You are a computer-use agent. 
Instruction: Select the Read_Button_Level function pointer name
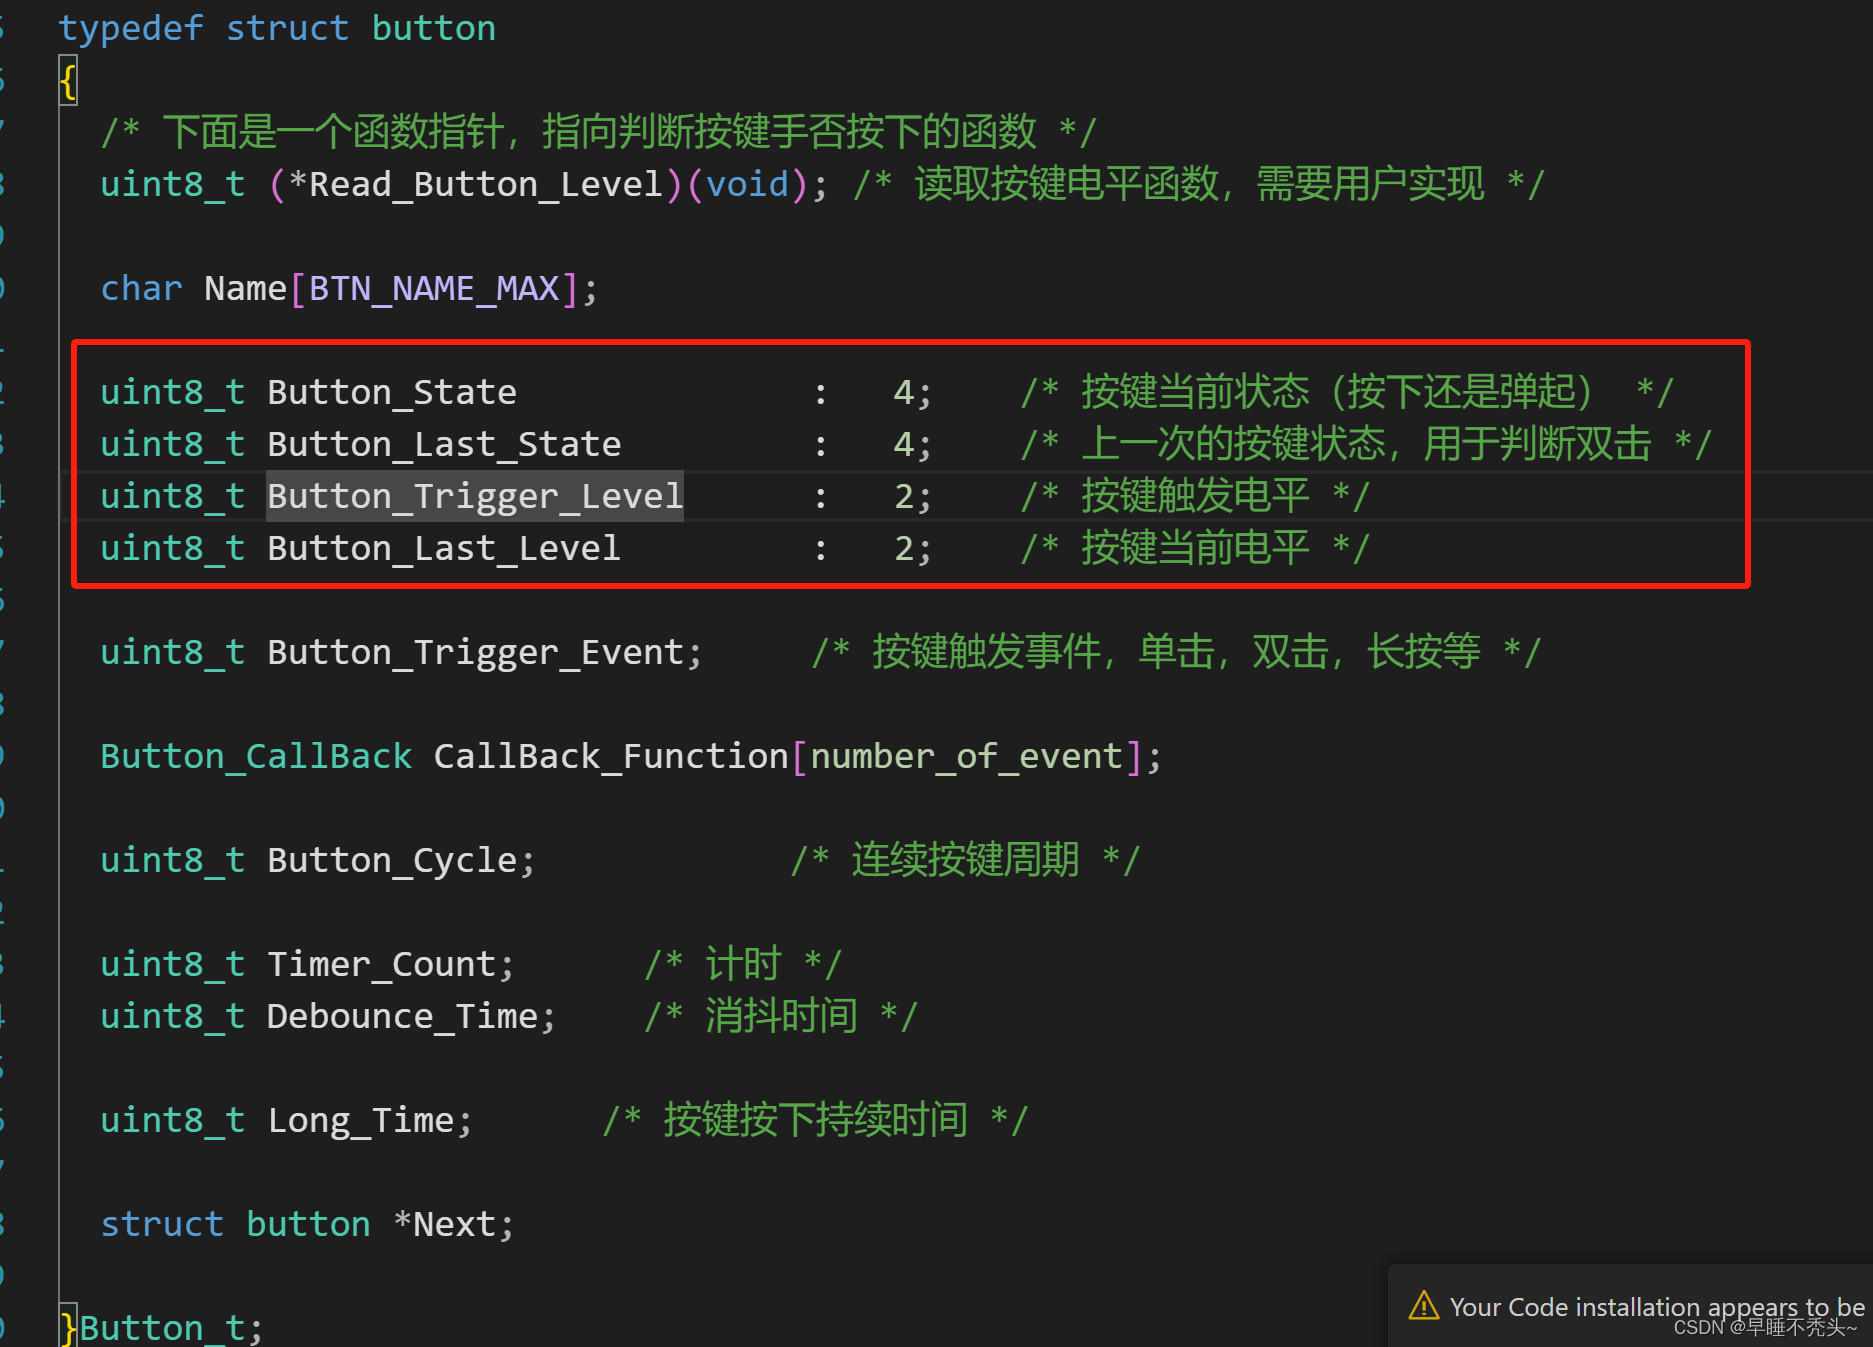485,184
